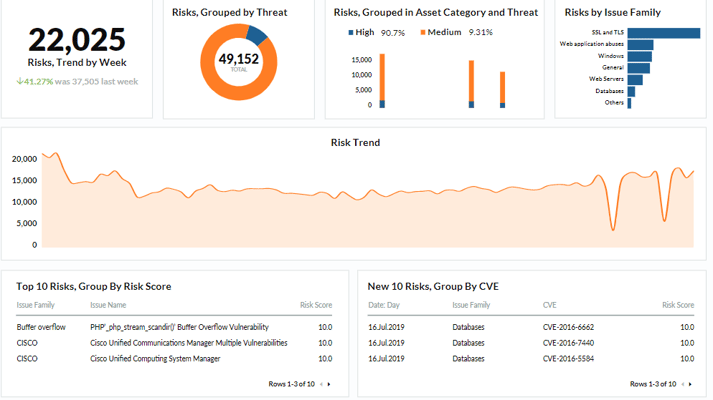The height and width of the screenshot is (400, 713).
Task: Sort Top 10 Risks by Issue Name column
Action: [108, 305]
